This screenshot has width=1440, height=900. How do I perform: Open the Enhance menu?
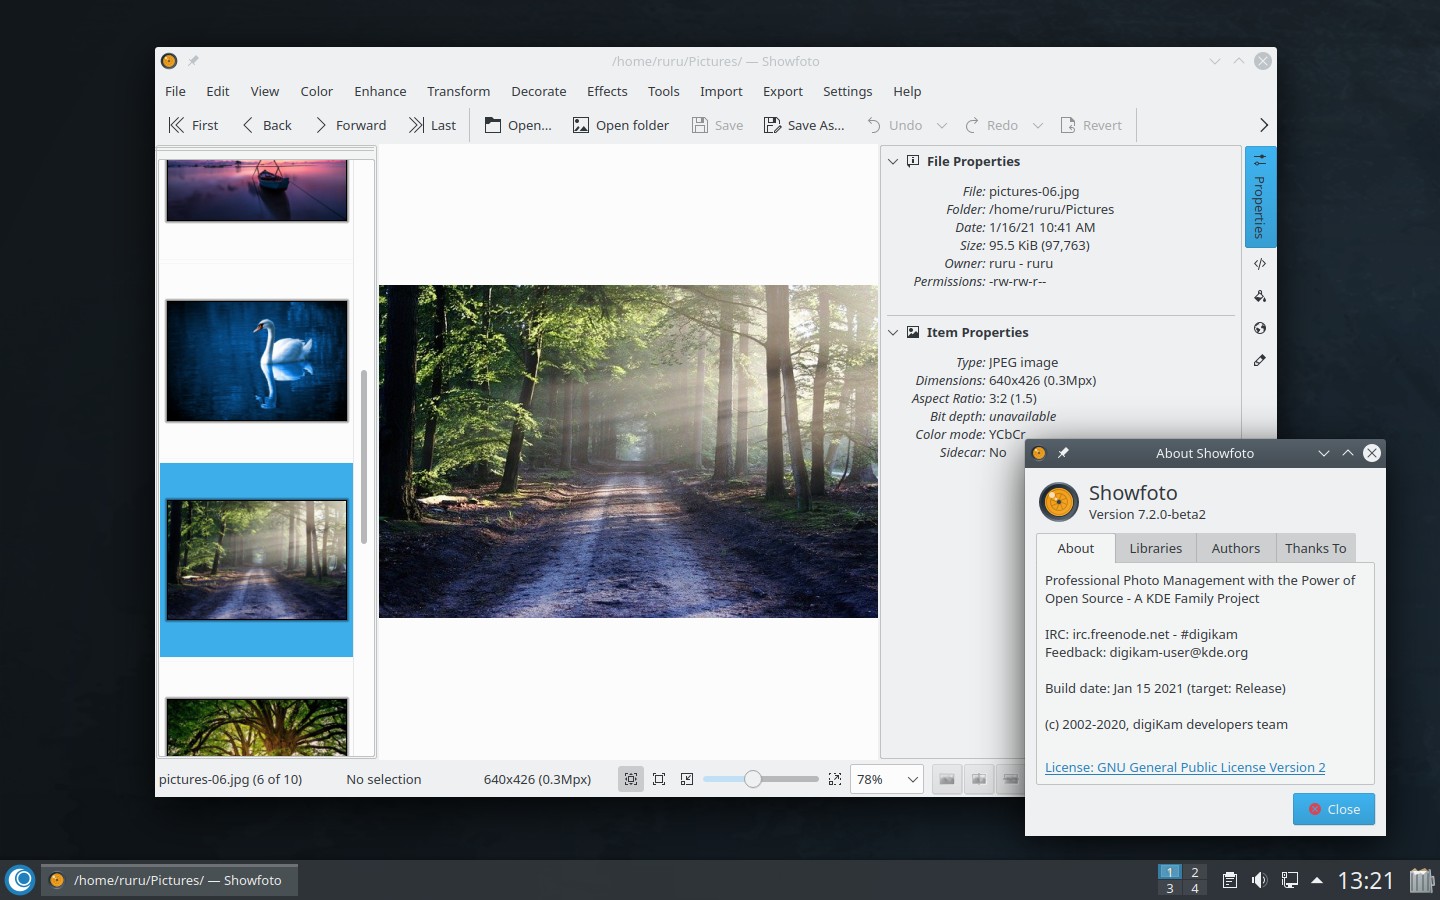(380, 91)
